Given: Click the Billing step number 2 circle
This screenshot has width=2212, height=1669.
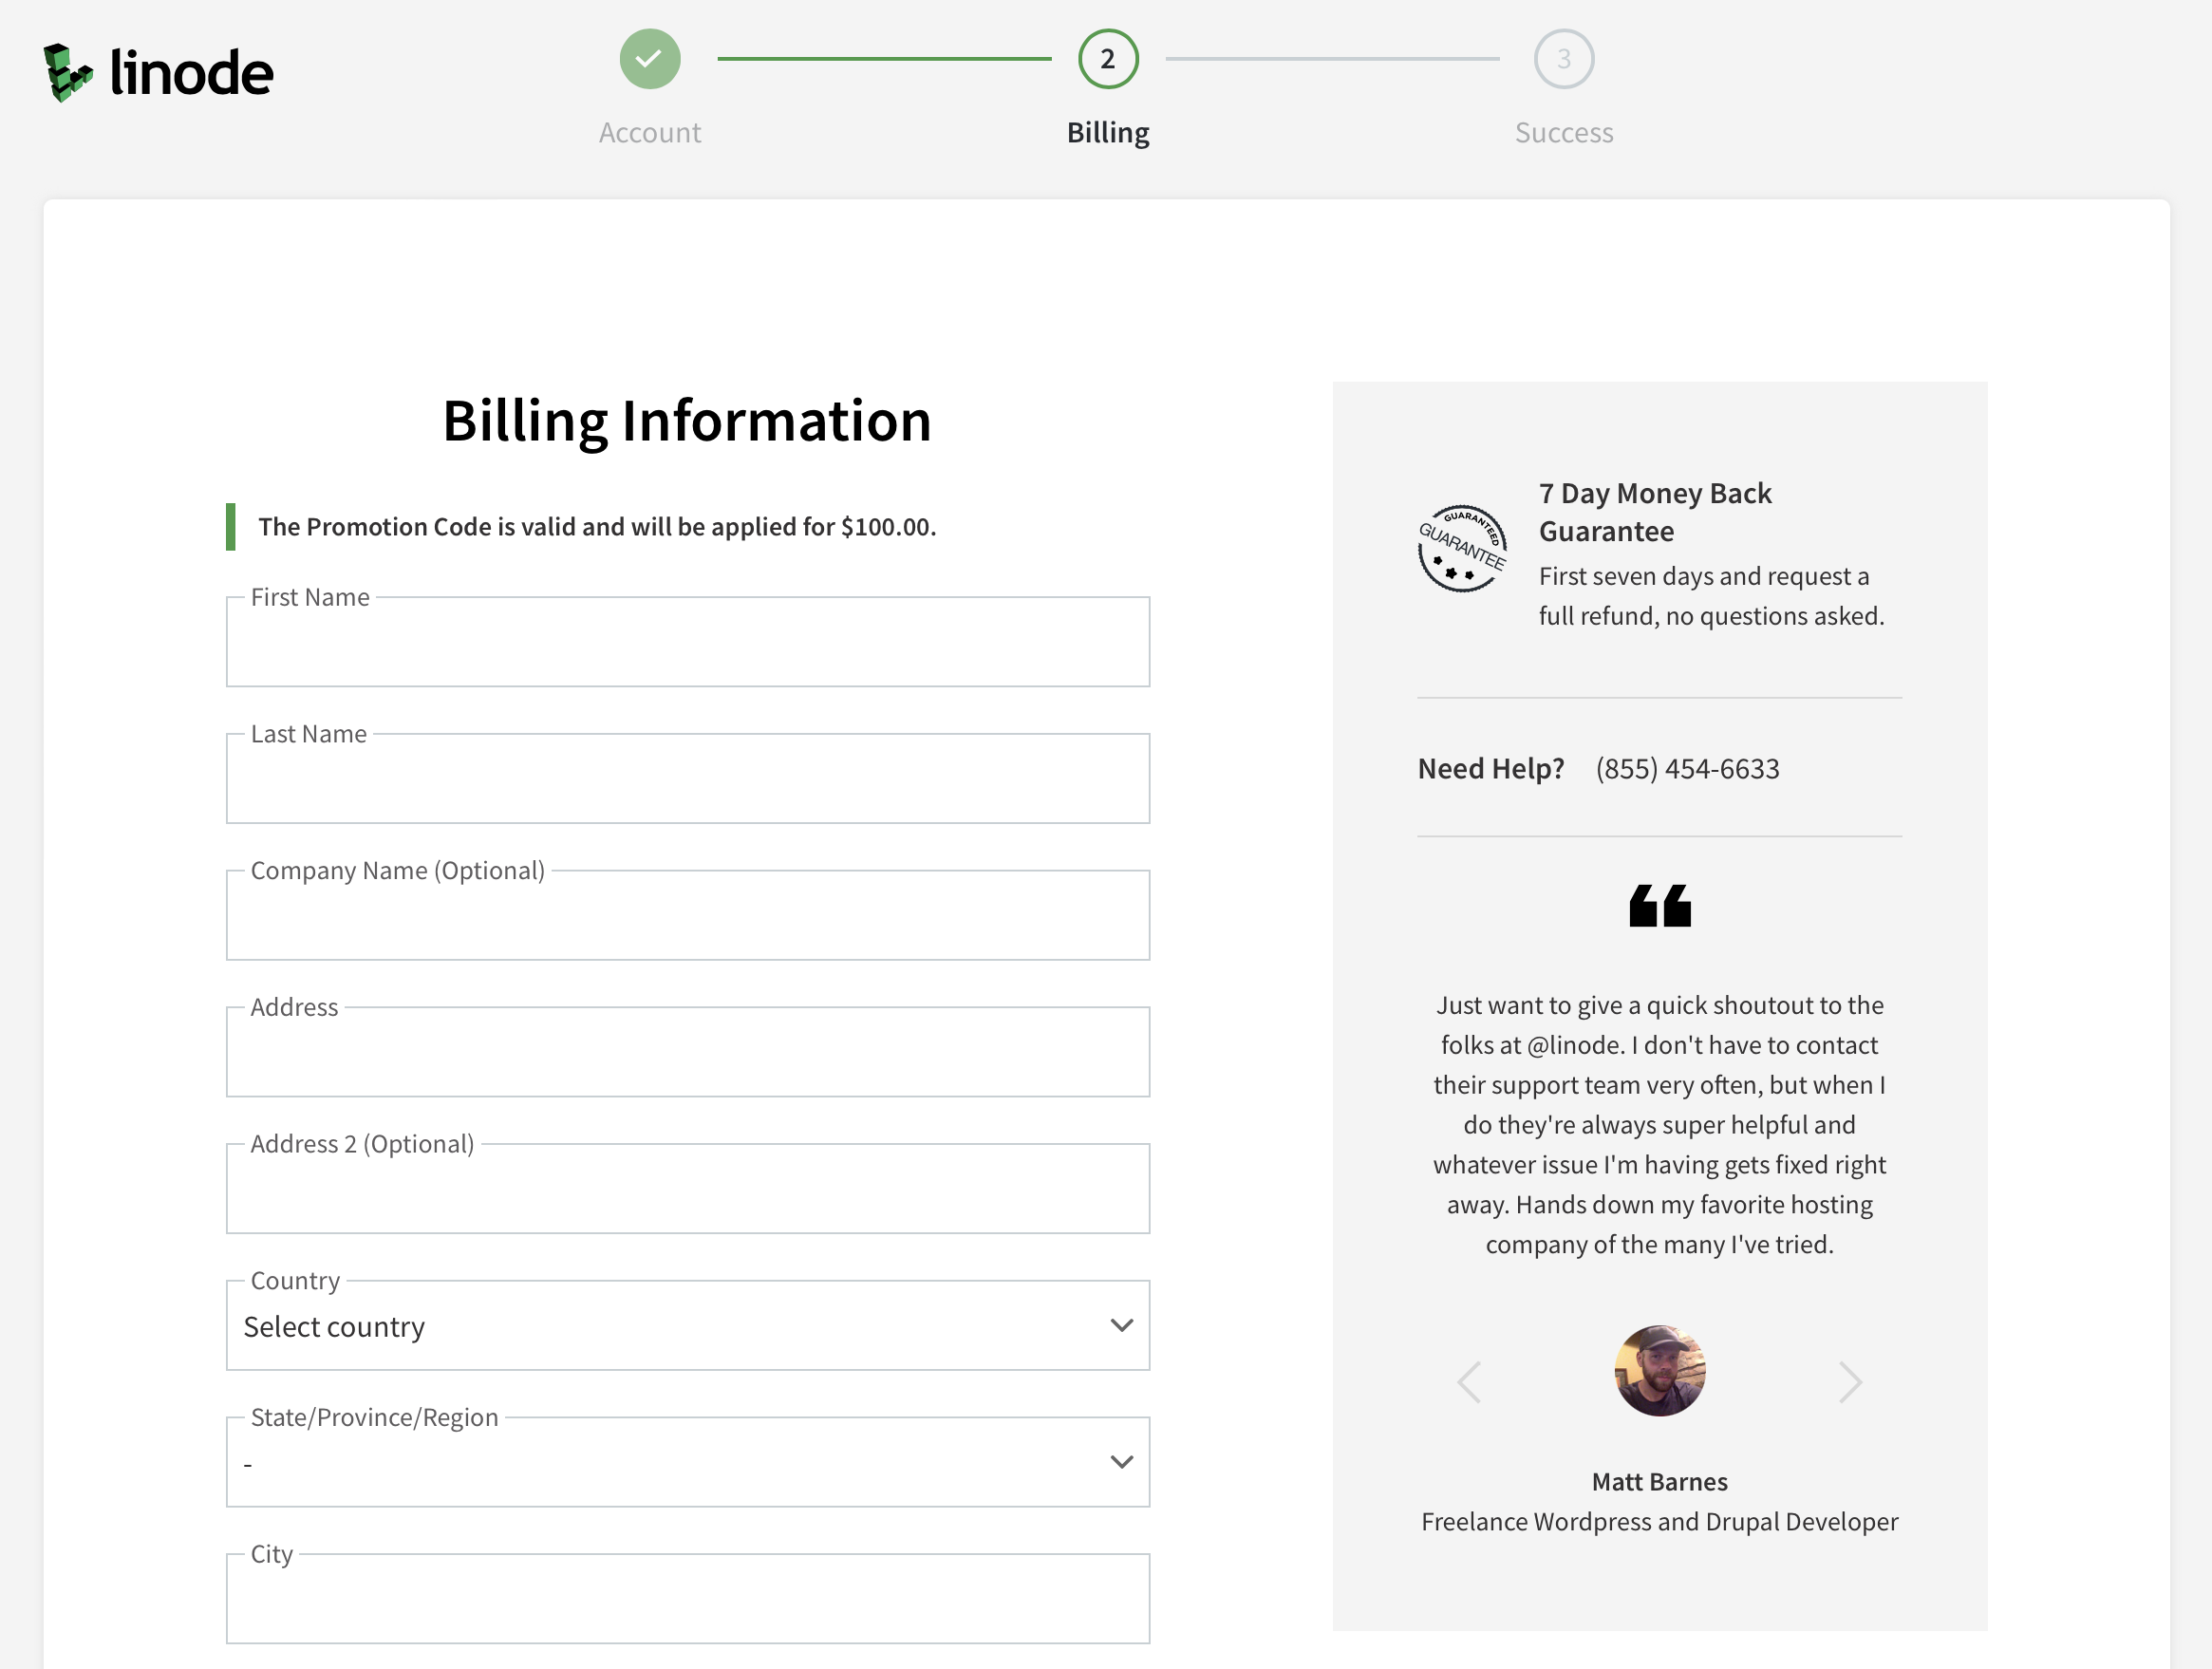Looking at the screenshot, I should click(x=1107, y=59).
